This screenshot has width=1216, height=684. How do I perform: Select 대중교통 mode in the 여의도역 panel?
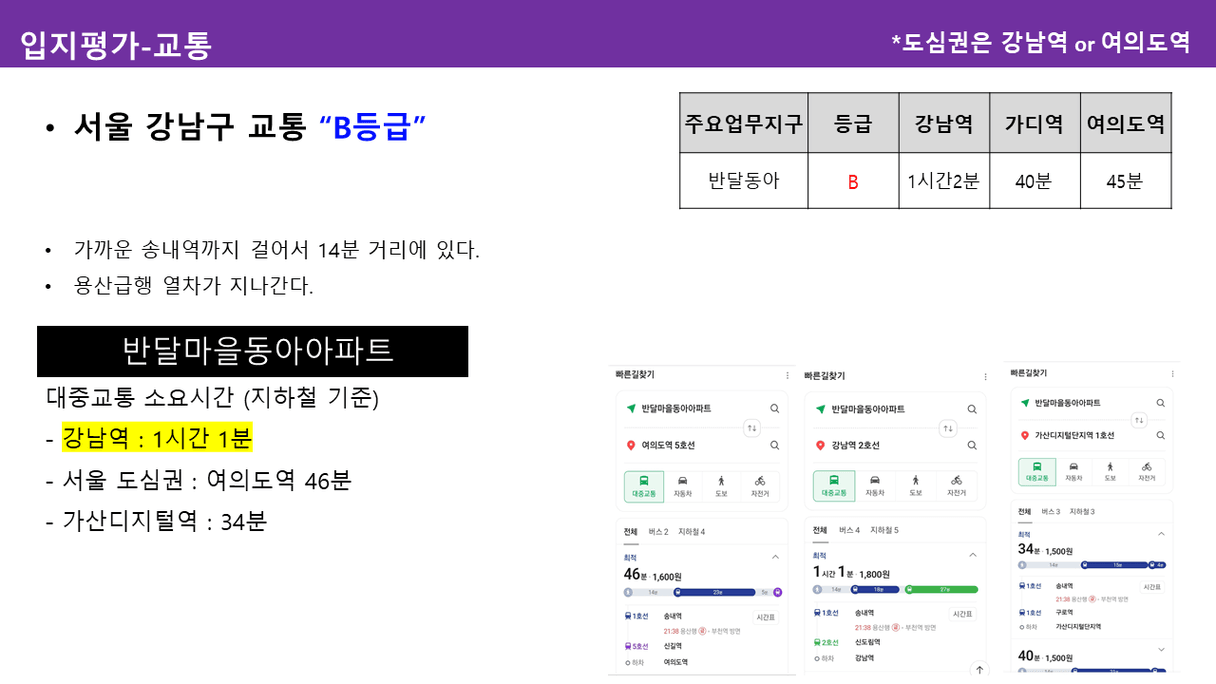(642, 486)
